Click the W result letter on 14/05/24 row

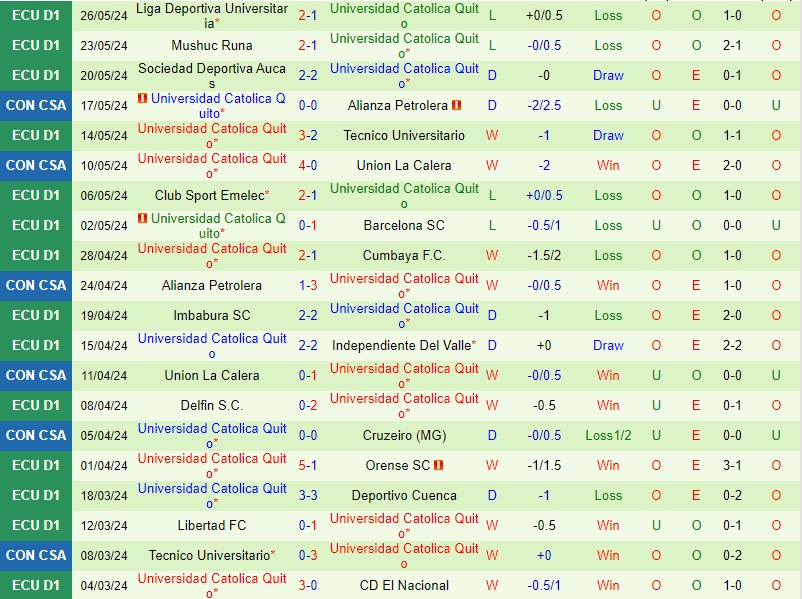point(492,136)
